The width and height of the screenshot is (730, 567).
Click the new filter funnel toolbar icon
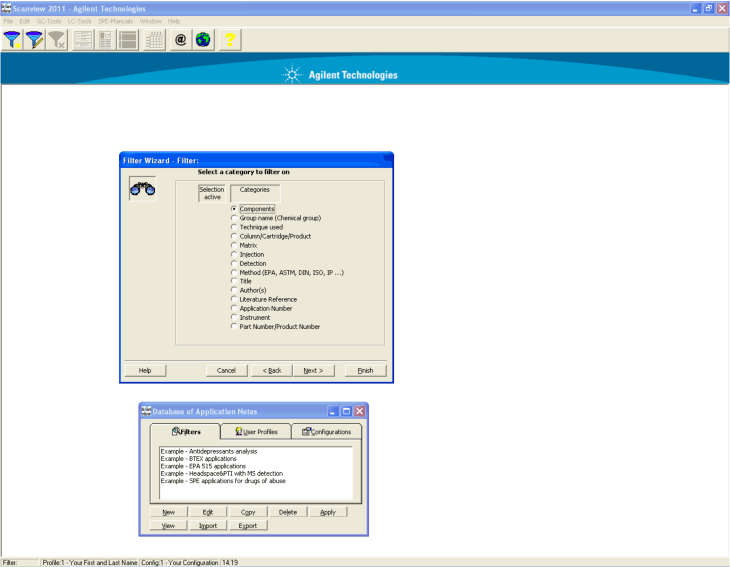coord(13,40)
